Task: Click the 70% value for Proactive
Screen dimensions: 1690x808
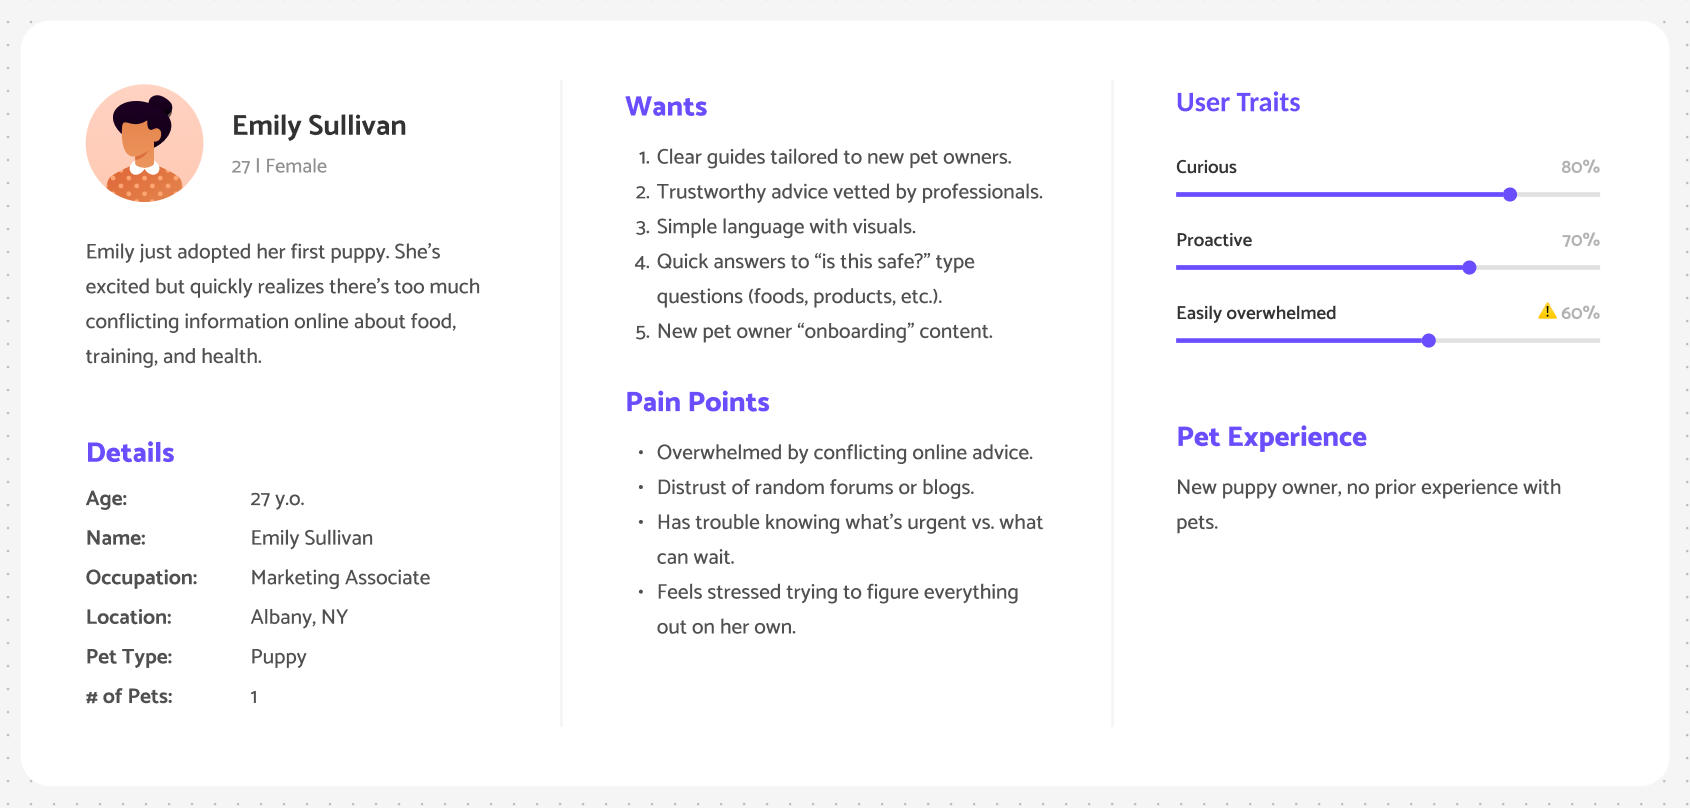Action: pos(1580,240)
